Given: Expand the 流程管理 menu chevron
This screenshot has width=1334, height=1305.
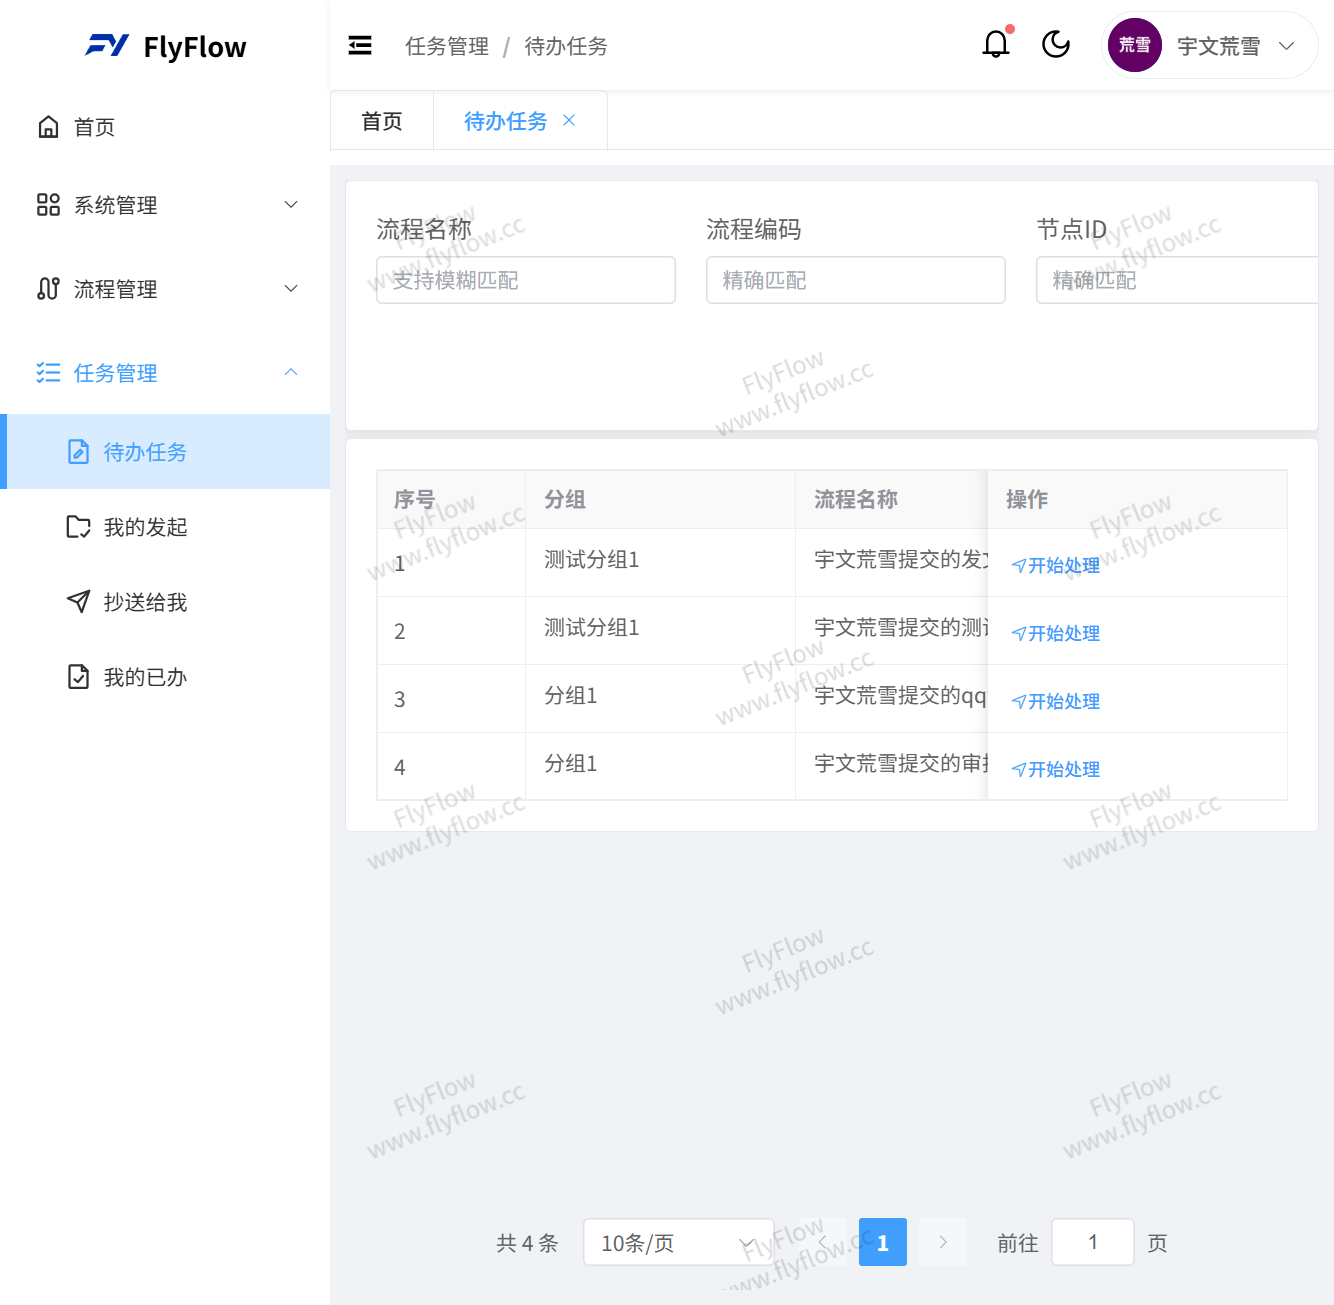Looking at the screenshot, I should (x=291, y=289).
